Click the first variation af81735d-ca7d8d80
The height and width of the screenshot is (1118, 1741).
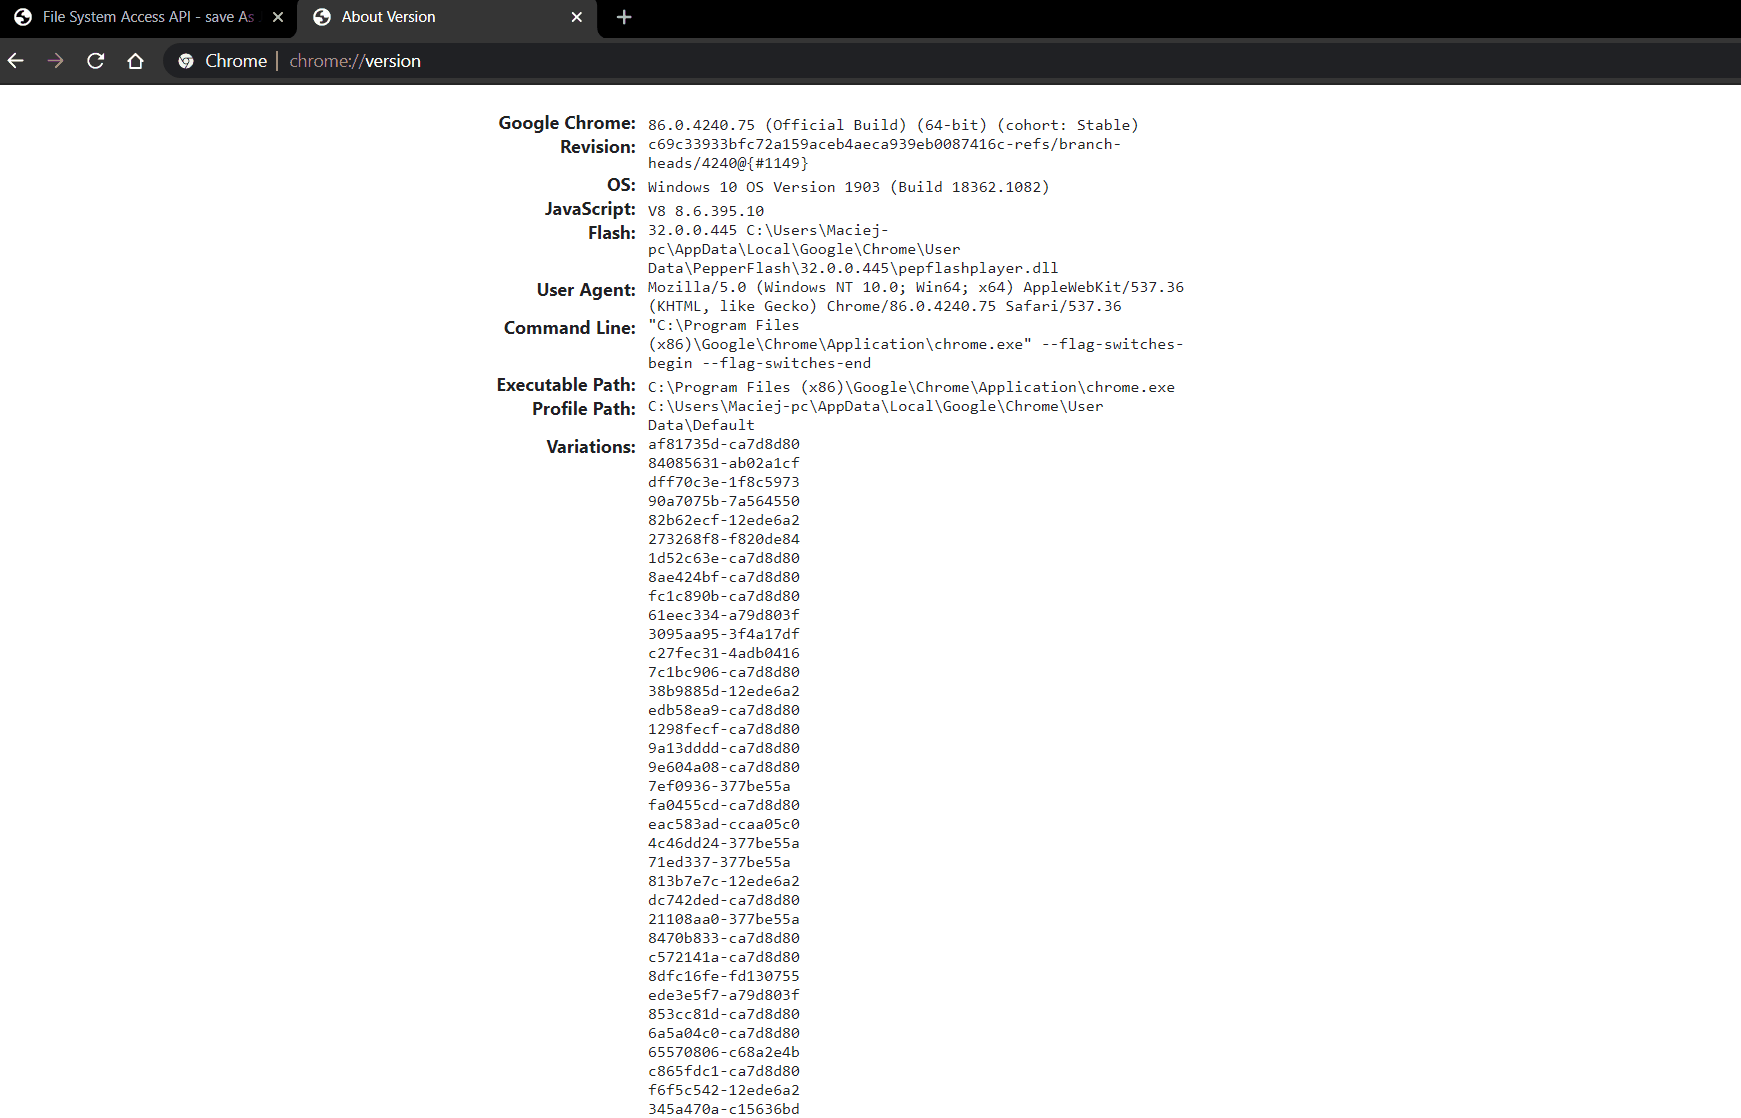[723, 444]
